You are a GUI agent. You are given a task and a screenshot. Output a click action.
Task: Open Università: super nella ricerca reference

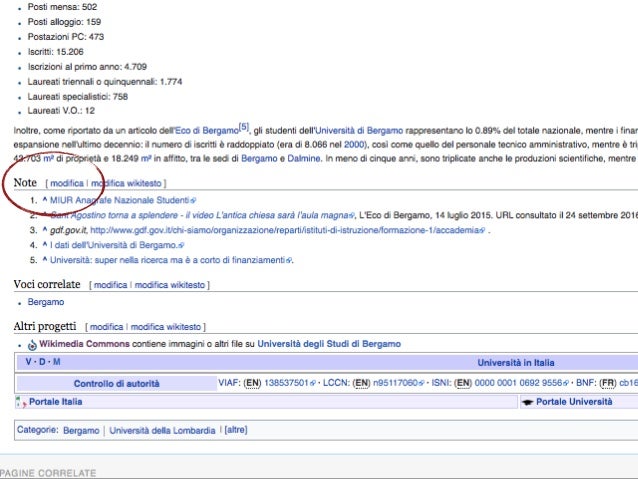[170, 260]
